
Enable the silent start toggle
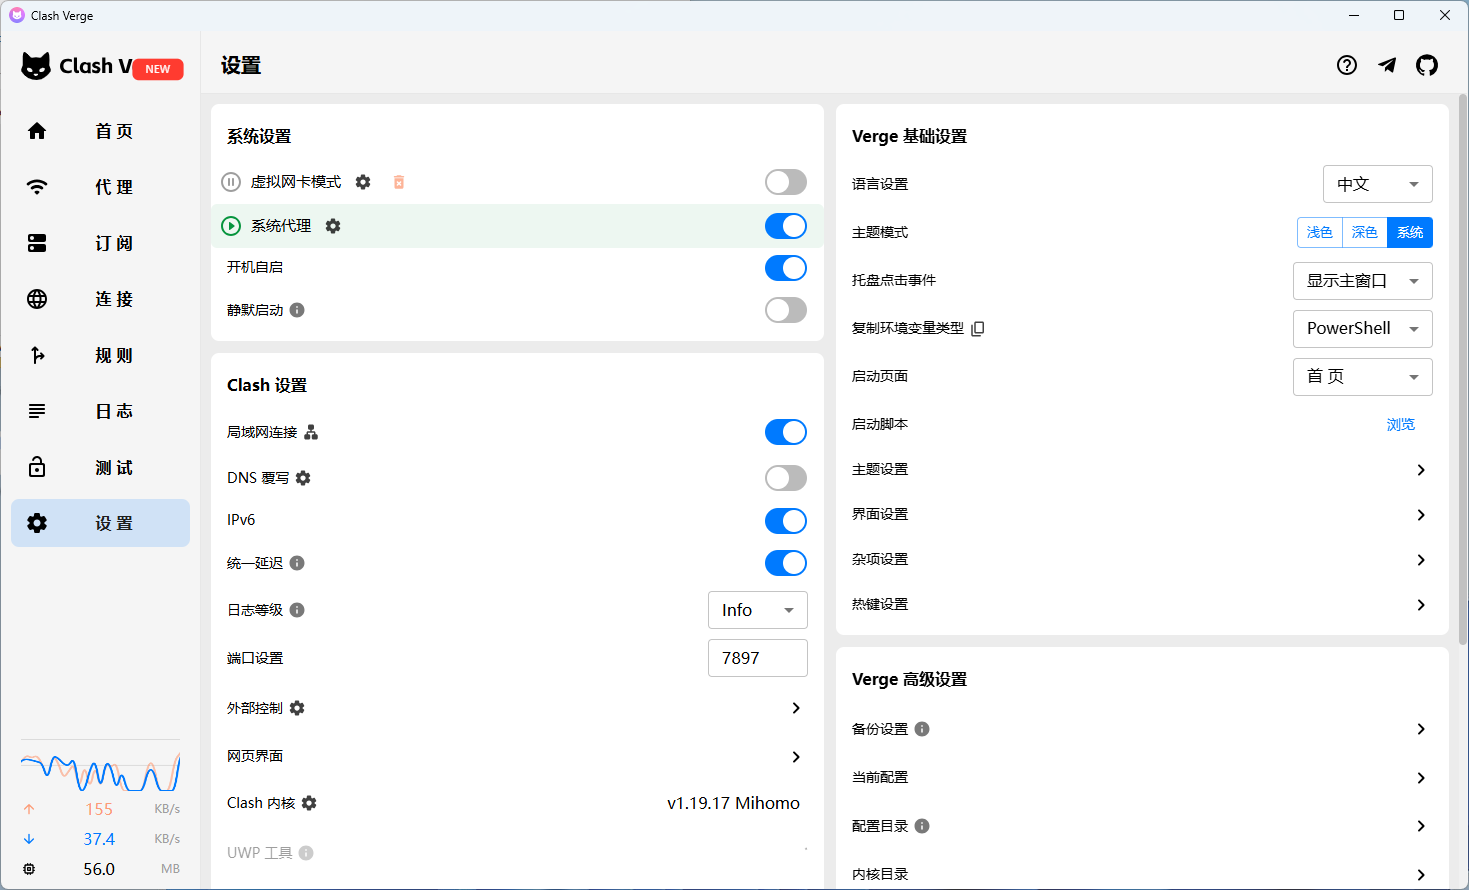coord(785,310)
